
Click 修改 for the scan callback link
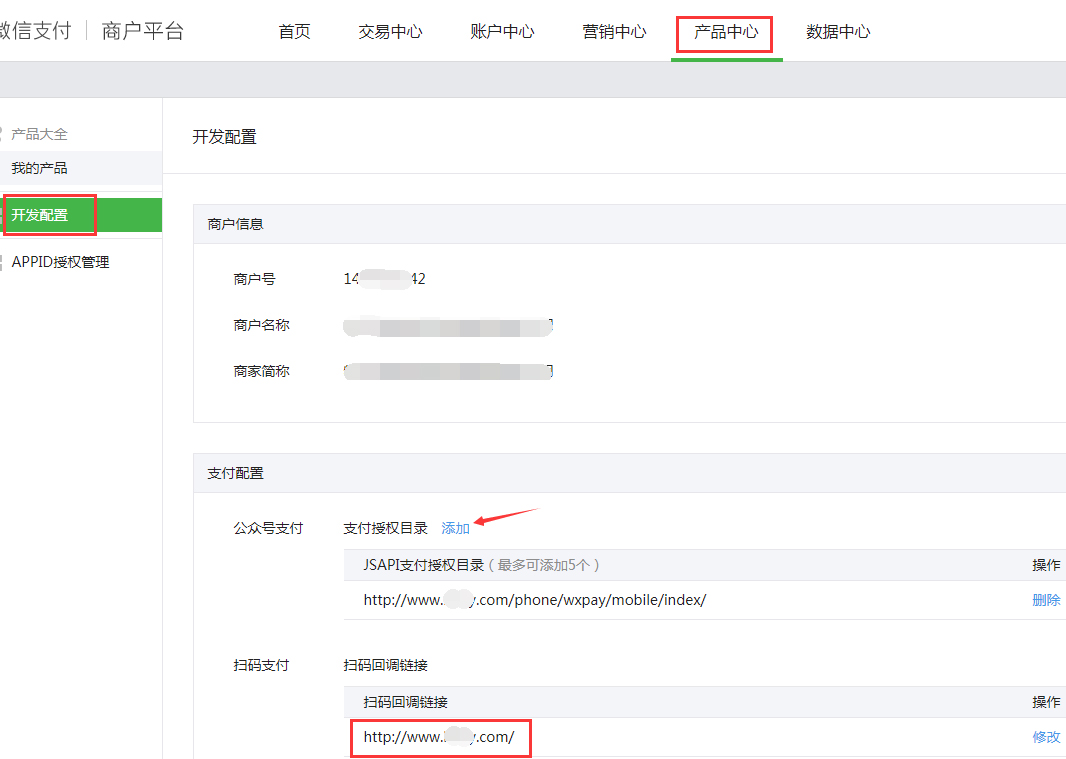click(1046, 737)
